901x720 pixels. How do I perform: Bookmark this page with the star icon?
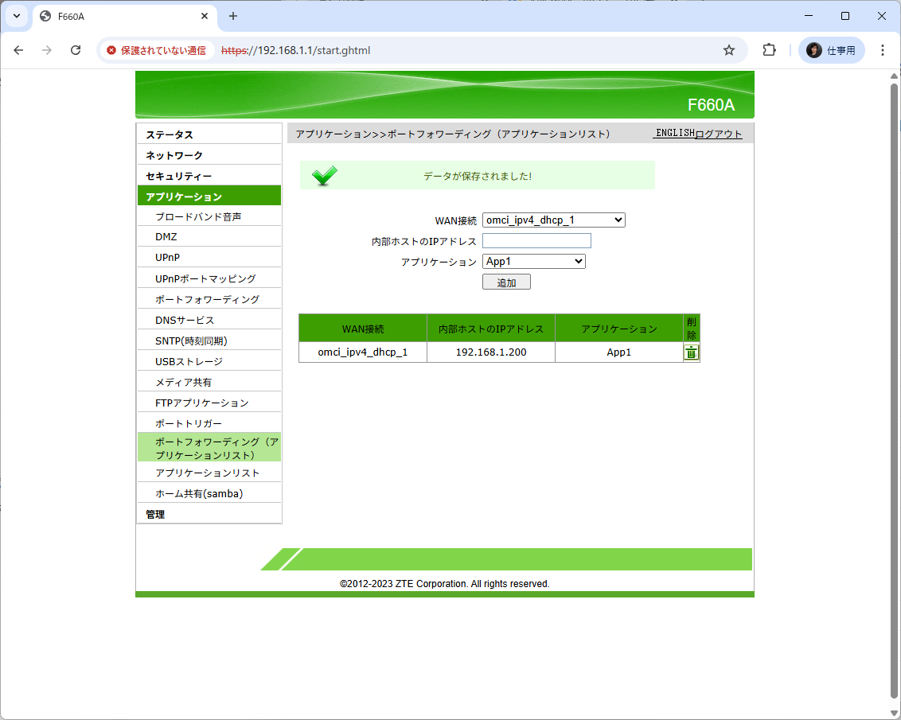click(x=729, y=50)
